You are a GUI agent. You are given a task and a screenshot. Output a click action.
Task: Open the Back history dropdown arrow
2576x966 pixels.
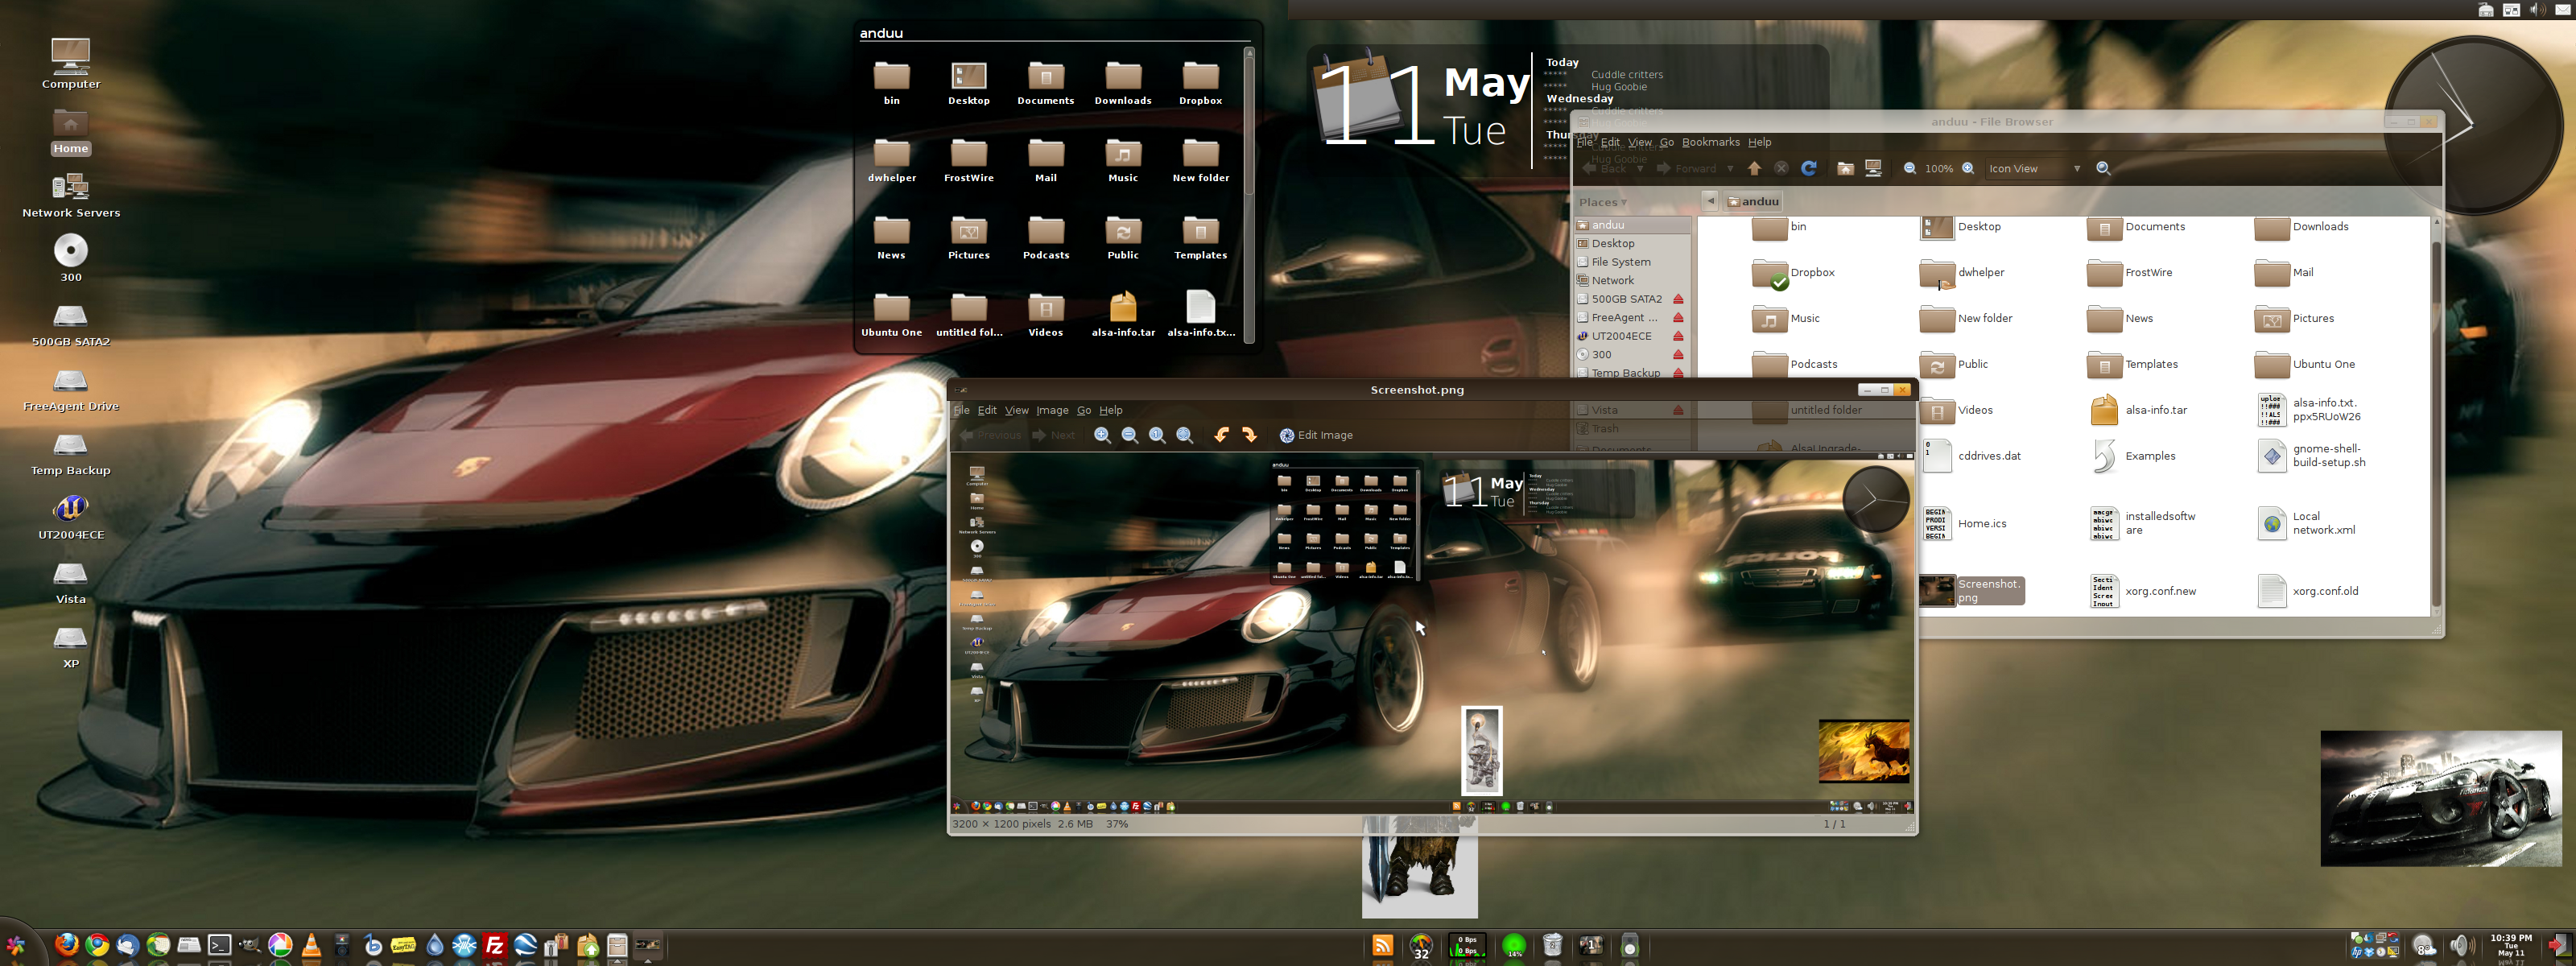(x=1640, y=168)
